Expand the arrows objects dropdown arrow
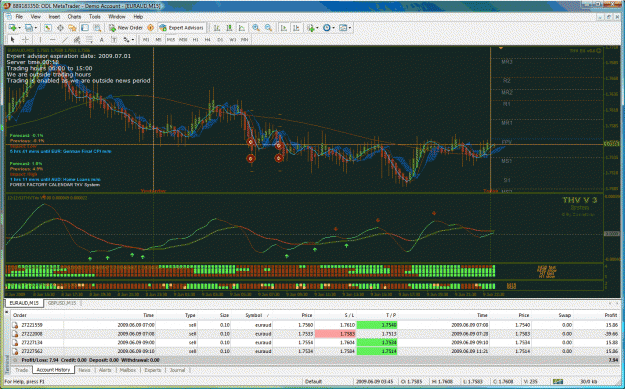Screen dimensions: 625x389 [x=133, y=39]
